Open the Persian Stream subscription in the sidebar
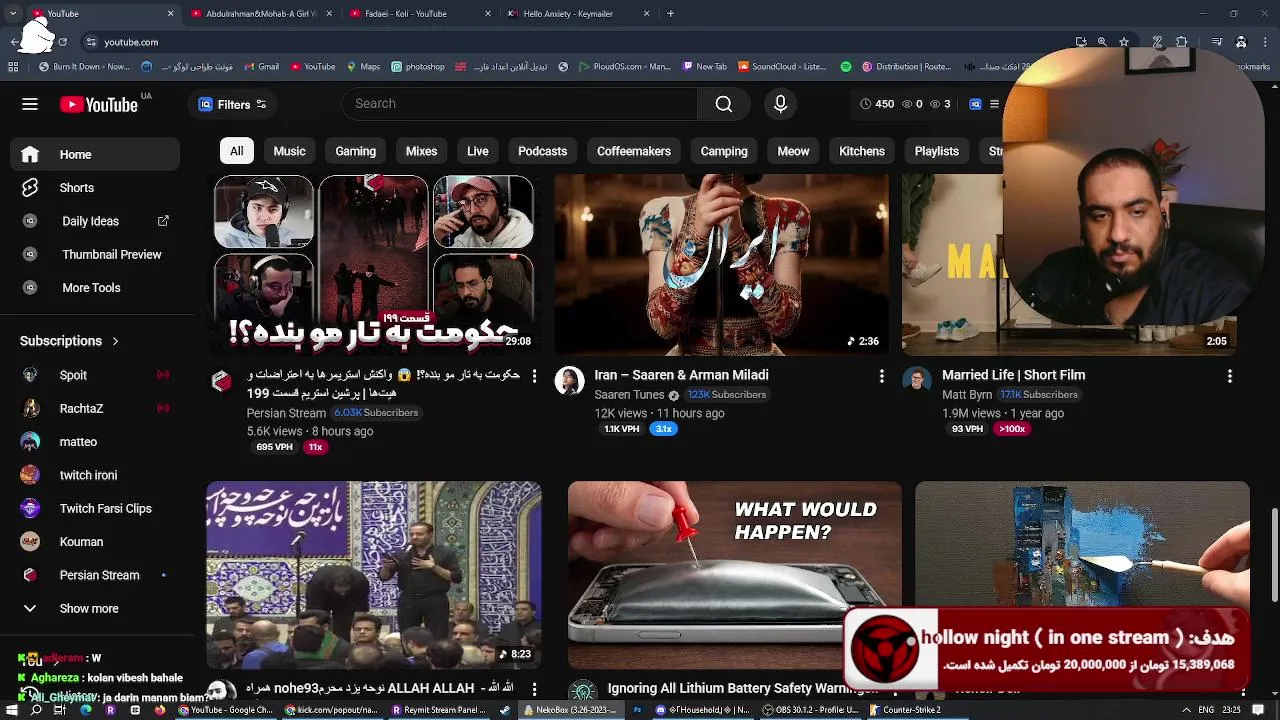This screenshot has height=720, width=1280. pyautogui.click(x=95, y=575)
